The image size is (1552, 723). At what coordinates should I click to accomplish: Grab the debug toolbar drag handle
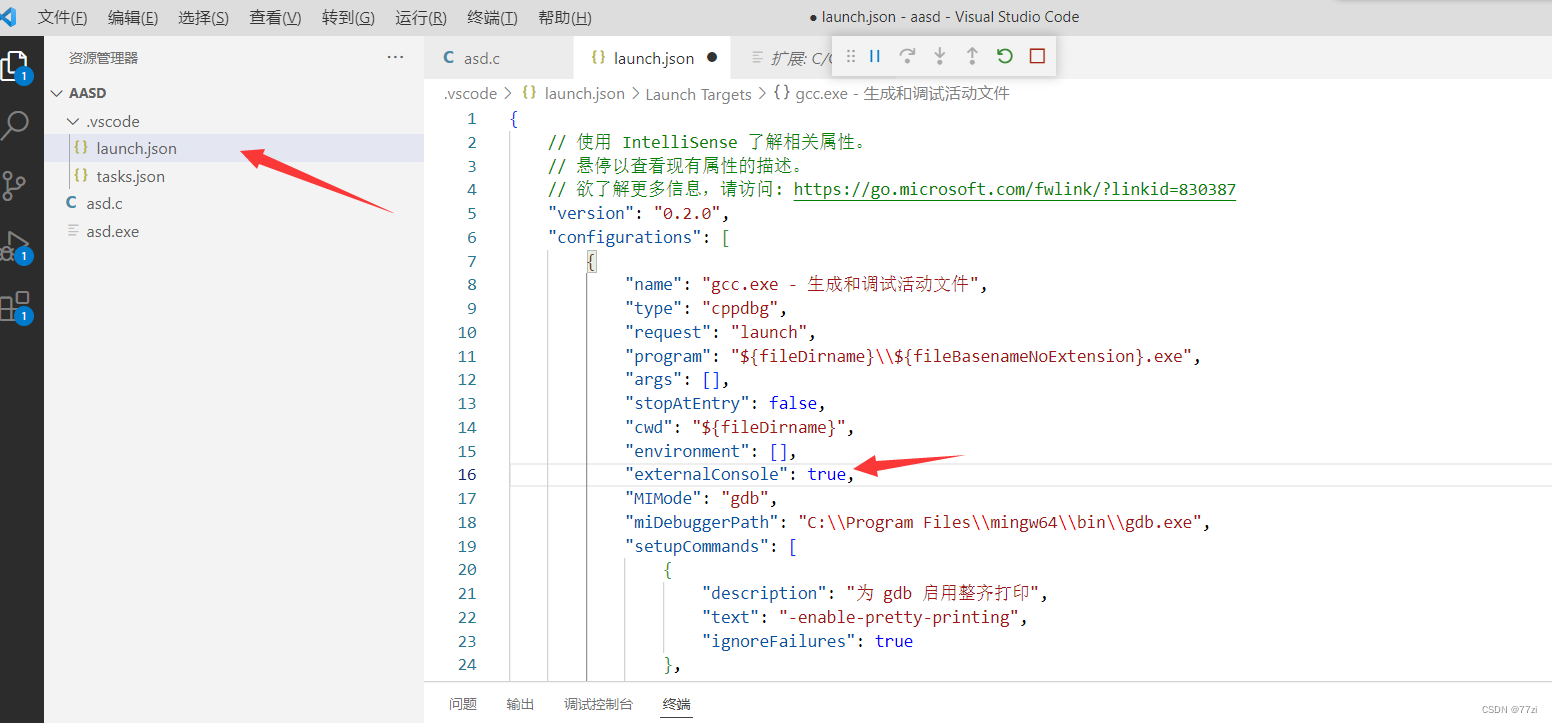click(x=851, y=57)
